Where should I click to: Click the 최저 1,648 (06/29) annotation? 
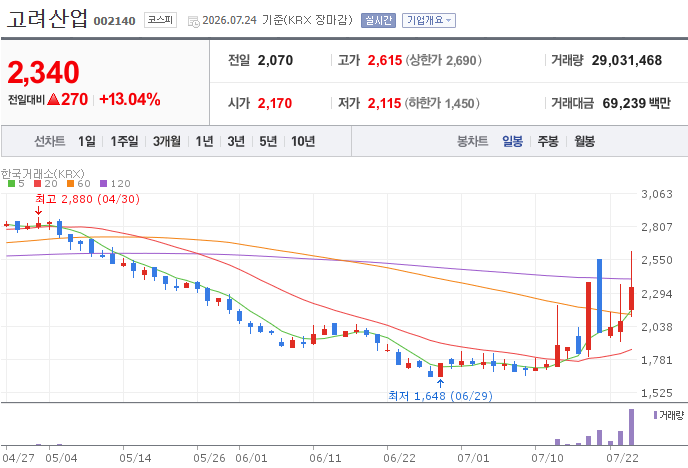click(441, 396)
